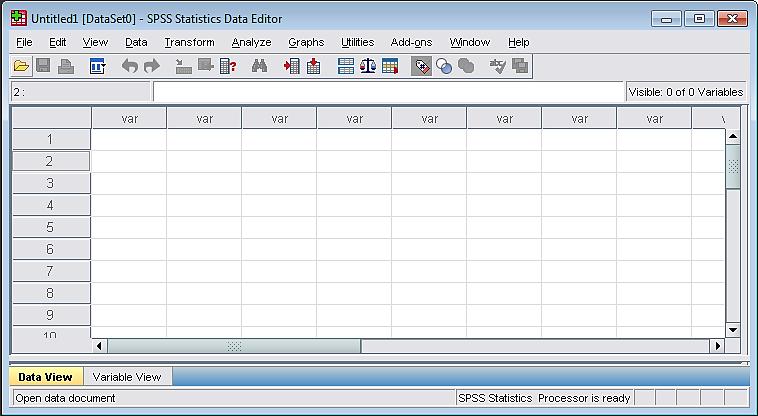Click the horizontal scrollbar thumb
This screenshot has width=758, height=416.
234,346
